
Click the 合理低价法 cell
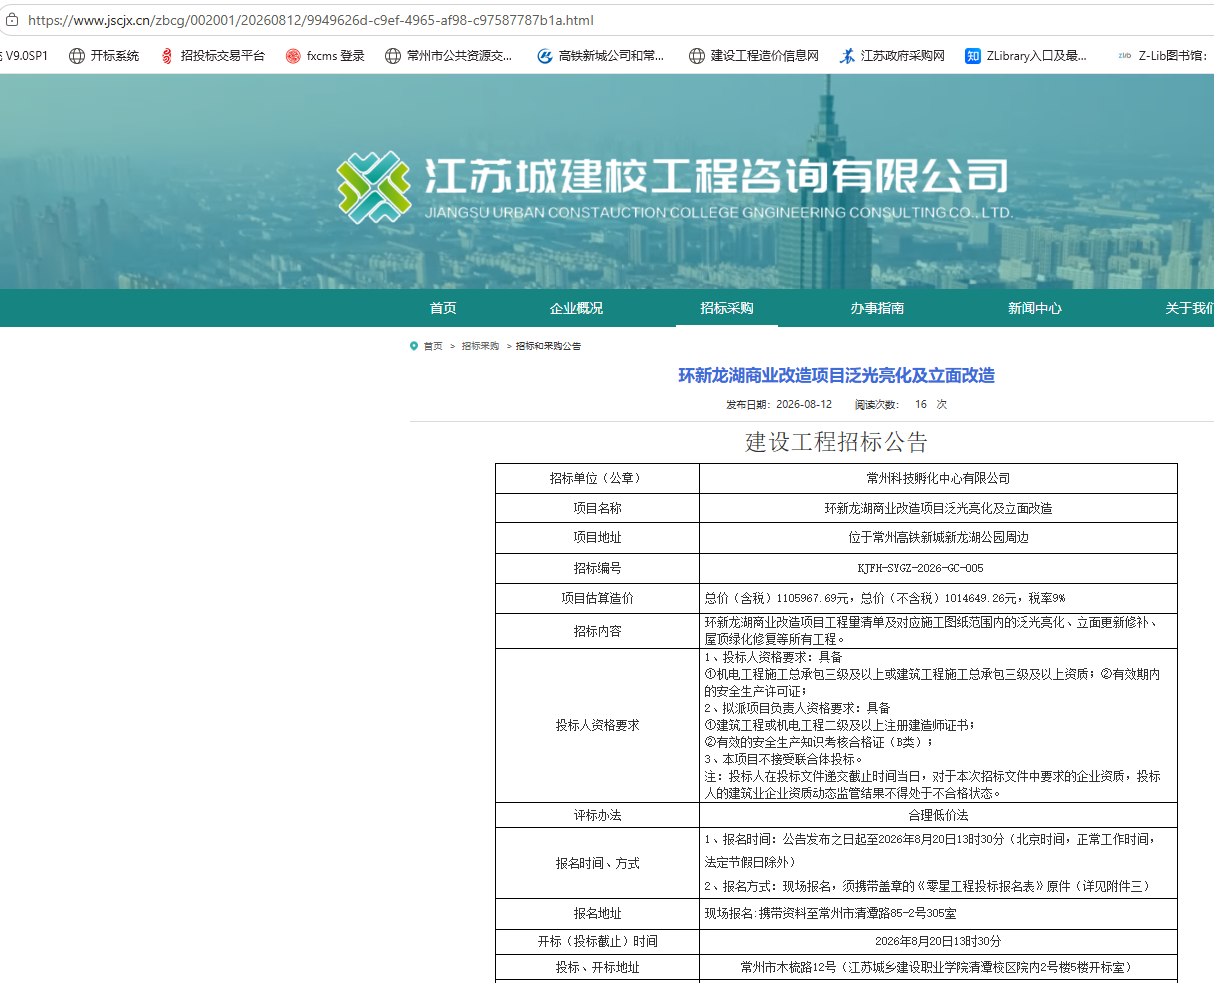938,815
